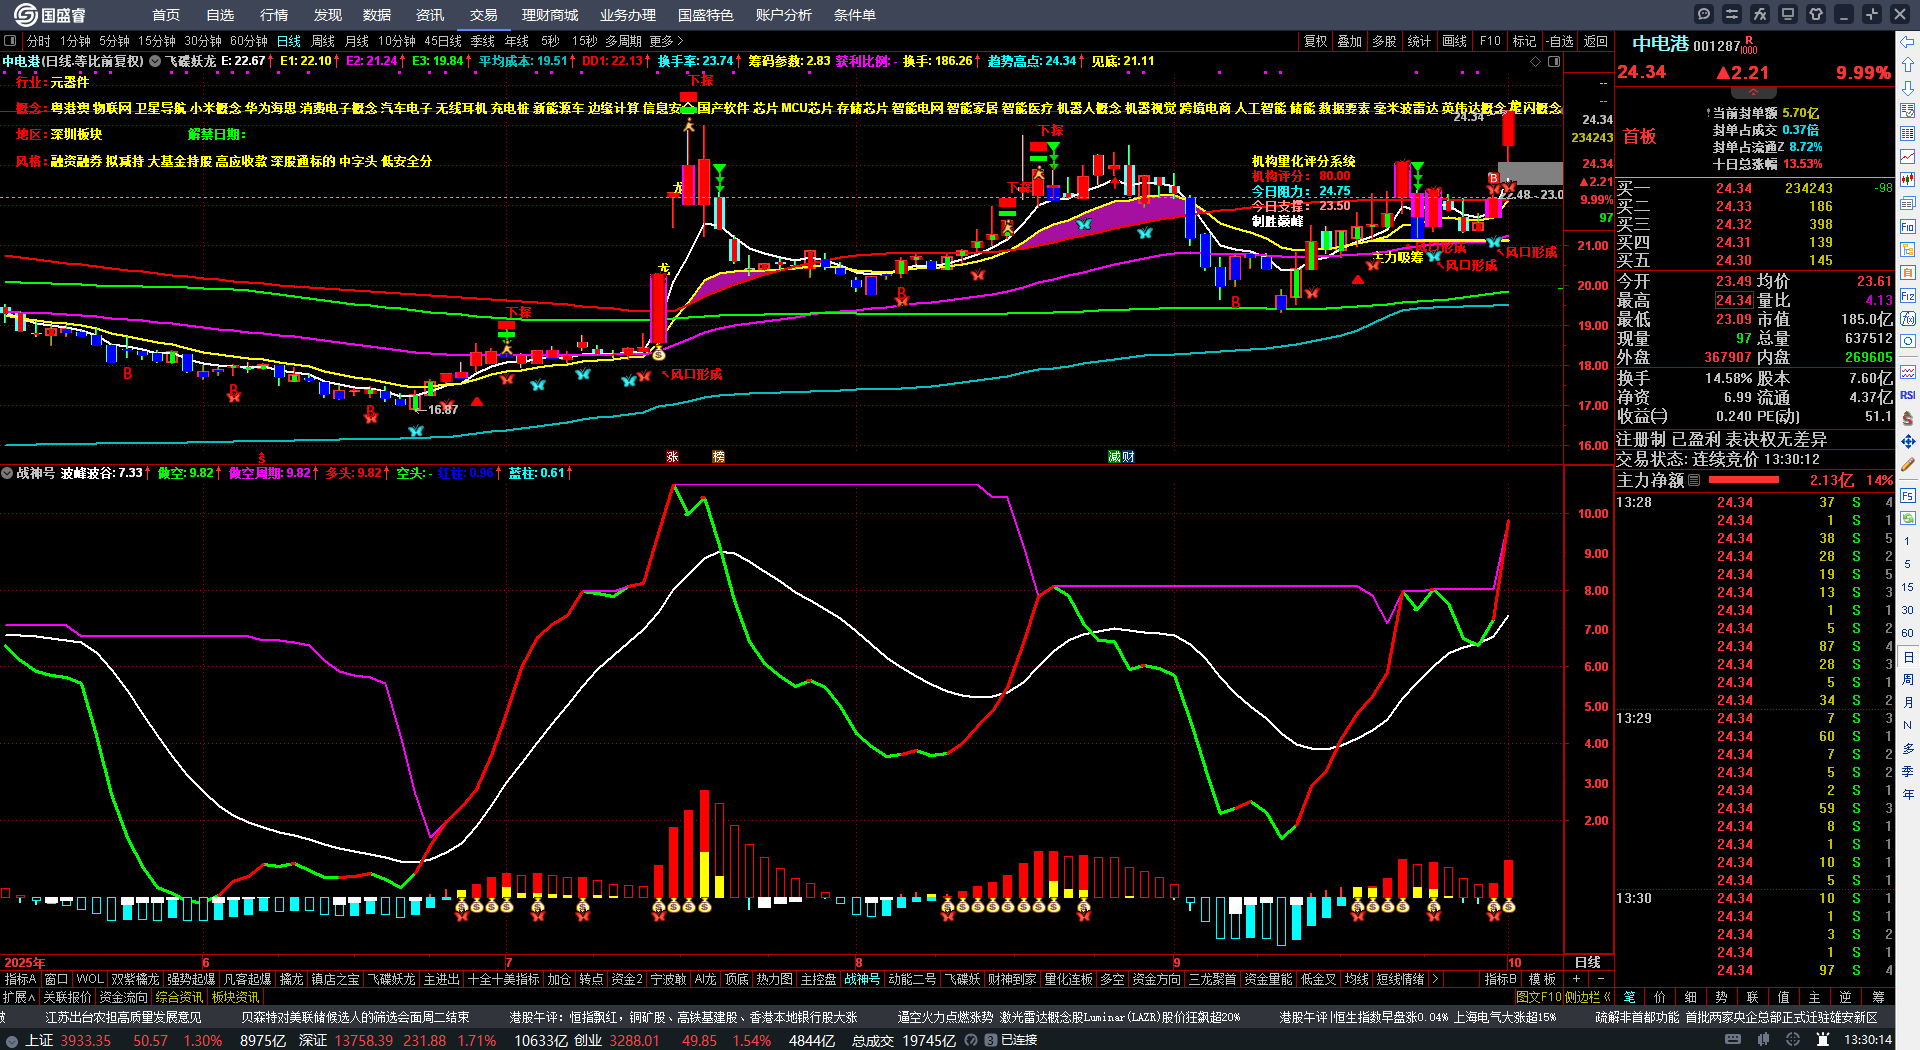Image resolution: width=1920 pixels, height=1050 pixels.
Task: Click the 筹 chip distribution tab
Action: coord(1879,997)
